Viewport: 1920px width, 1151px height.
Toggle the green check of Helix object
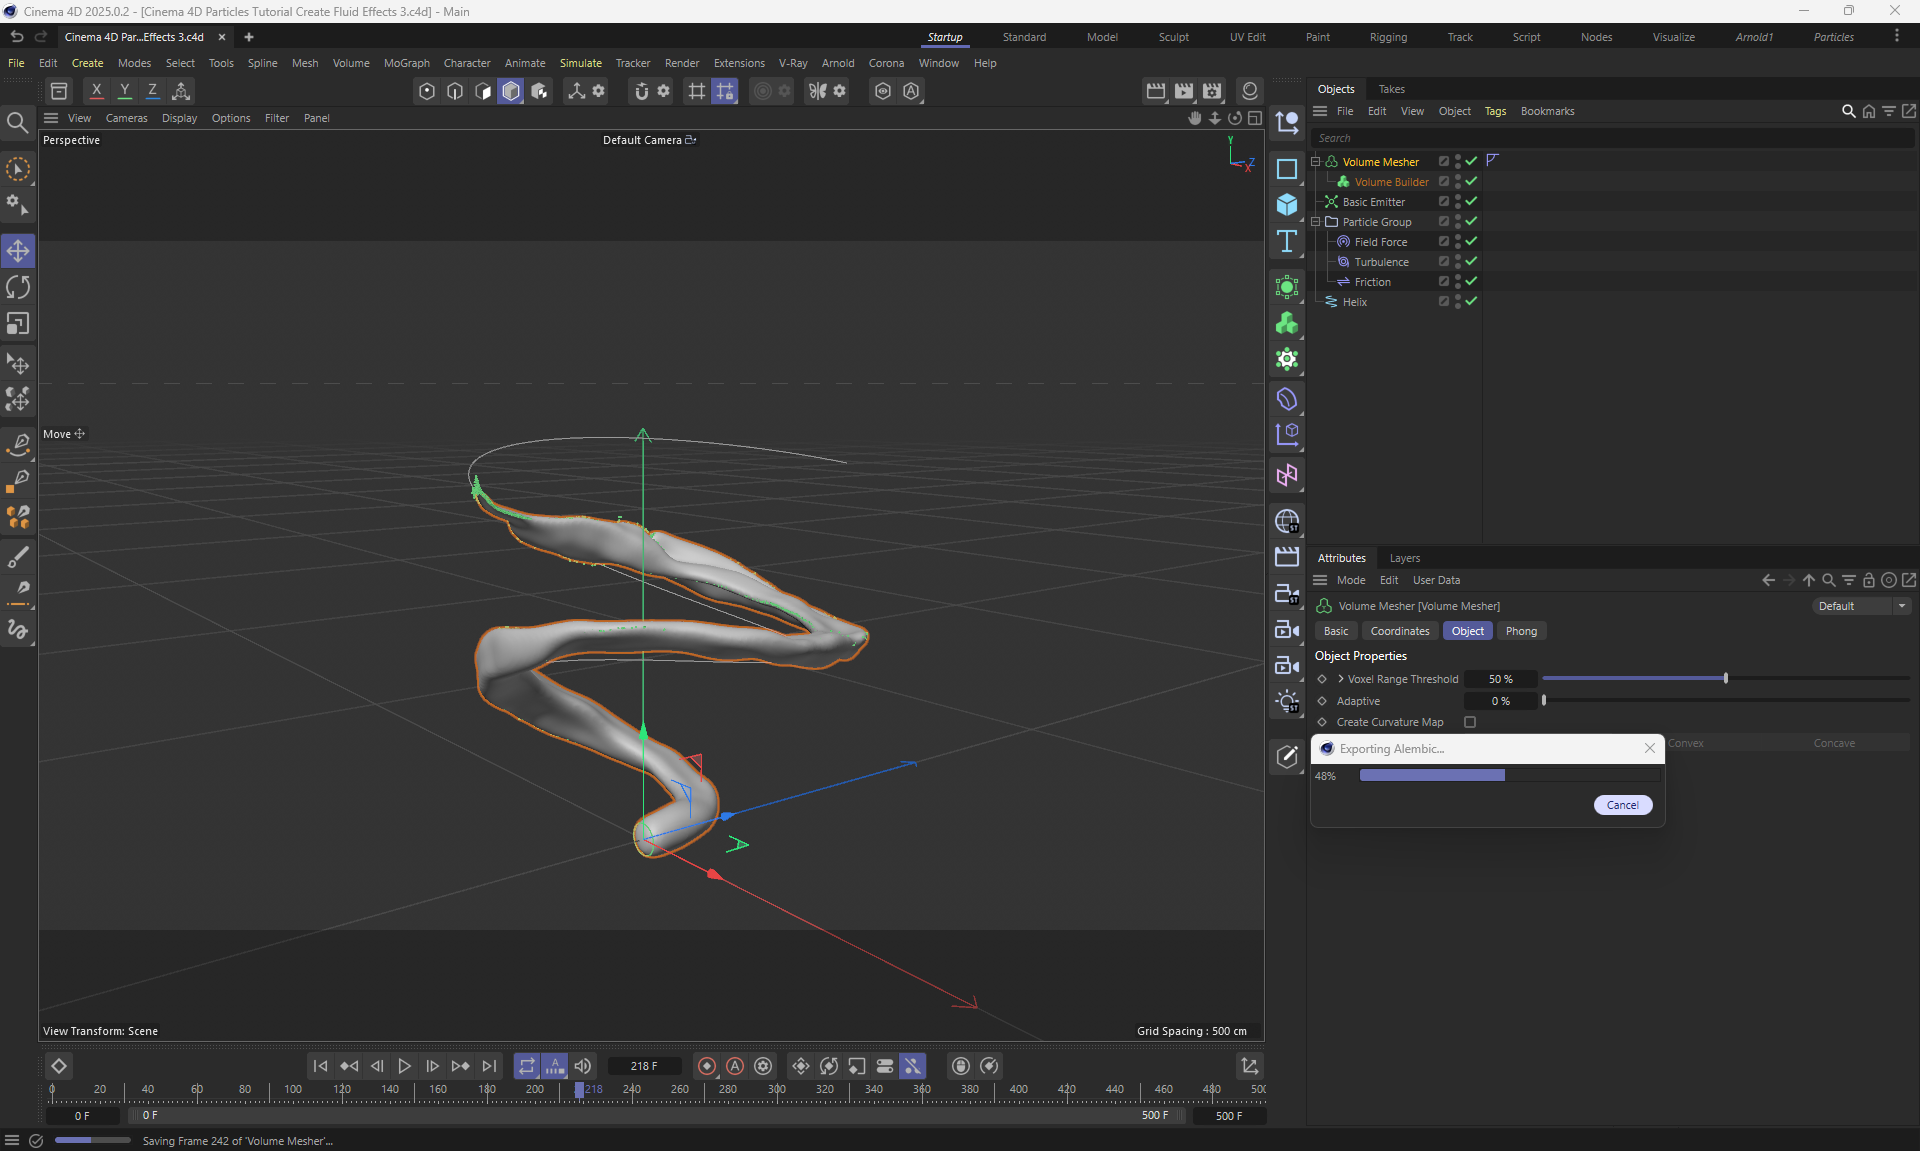click(1471, 301)
